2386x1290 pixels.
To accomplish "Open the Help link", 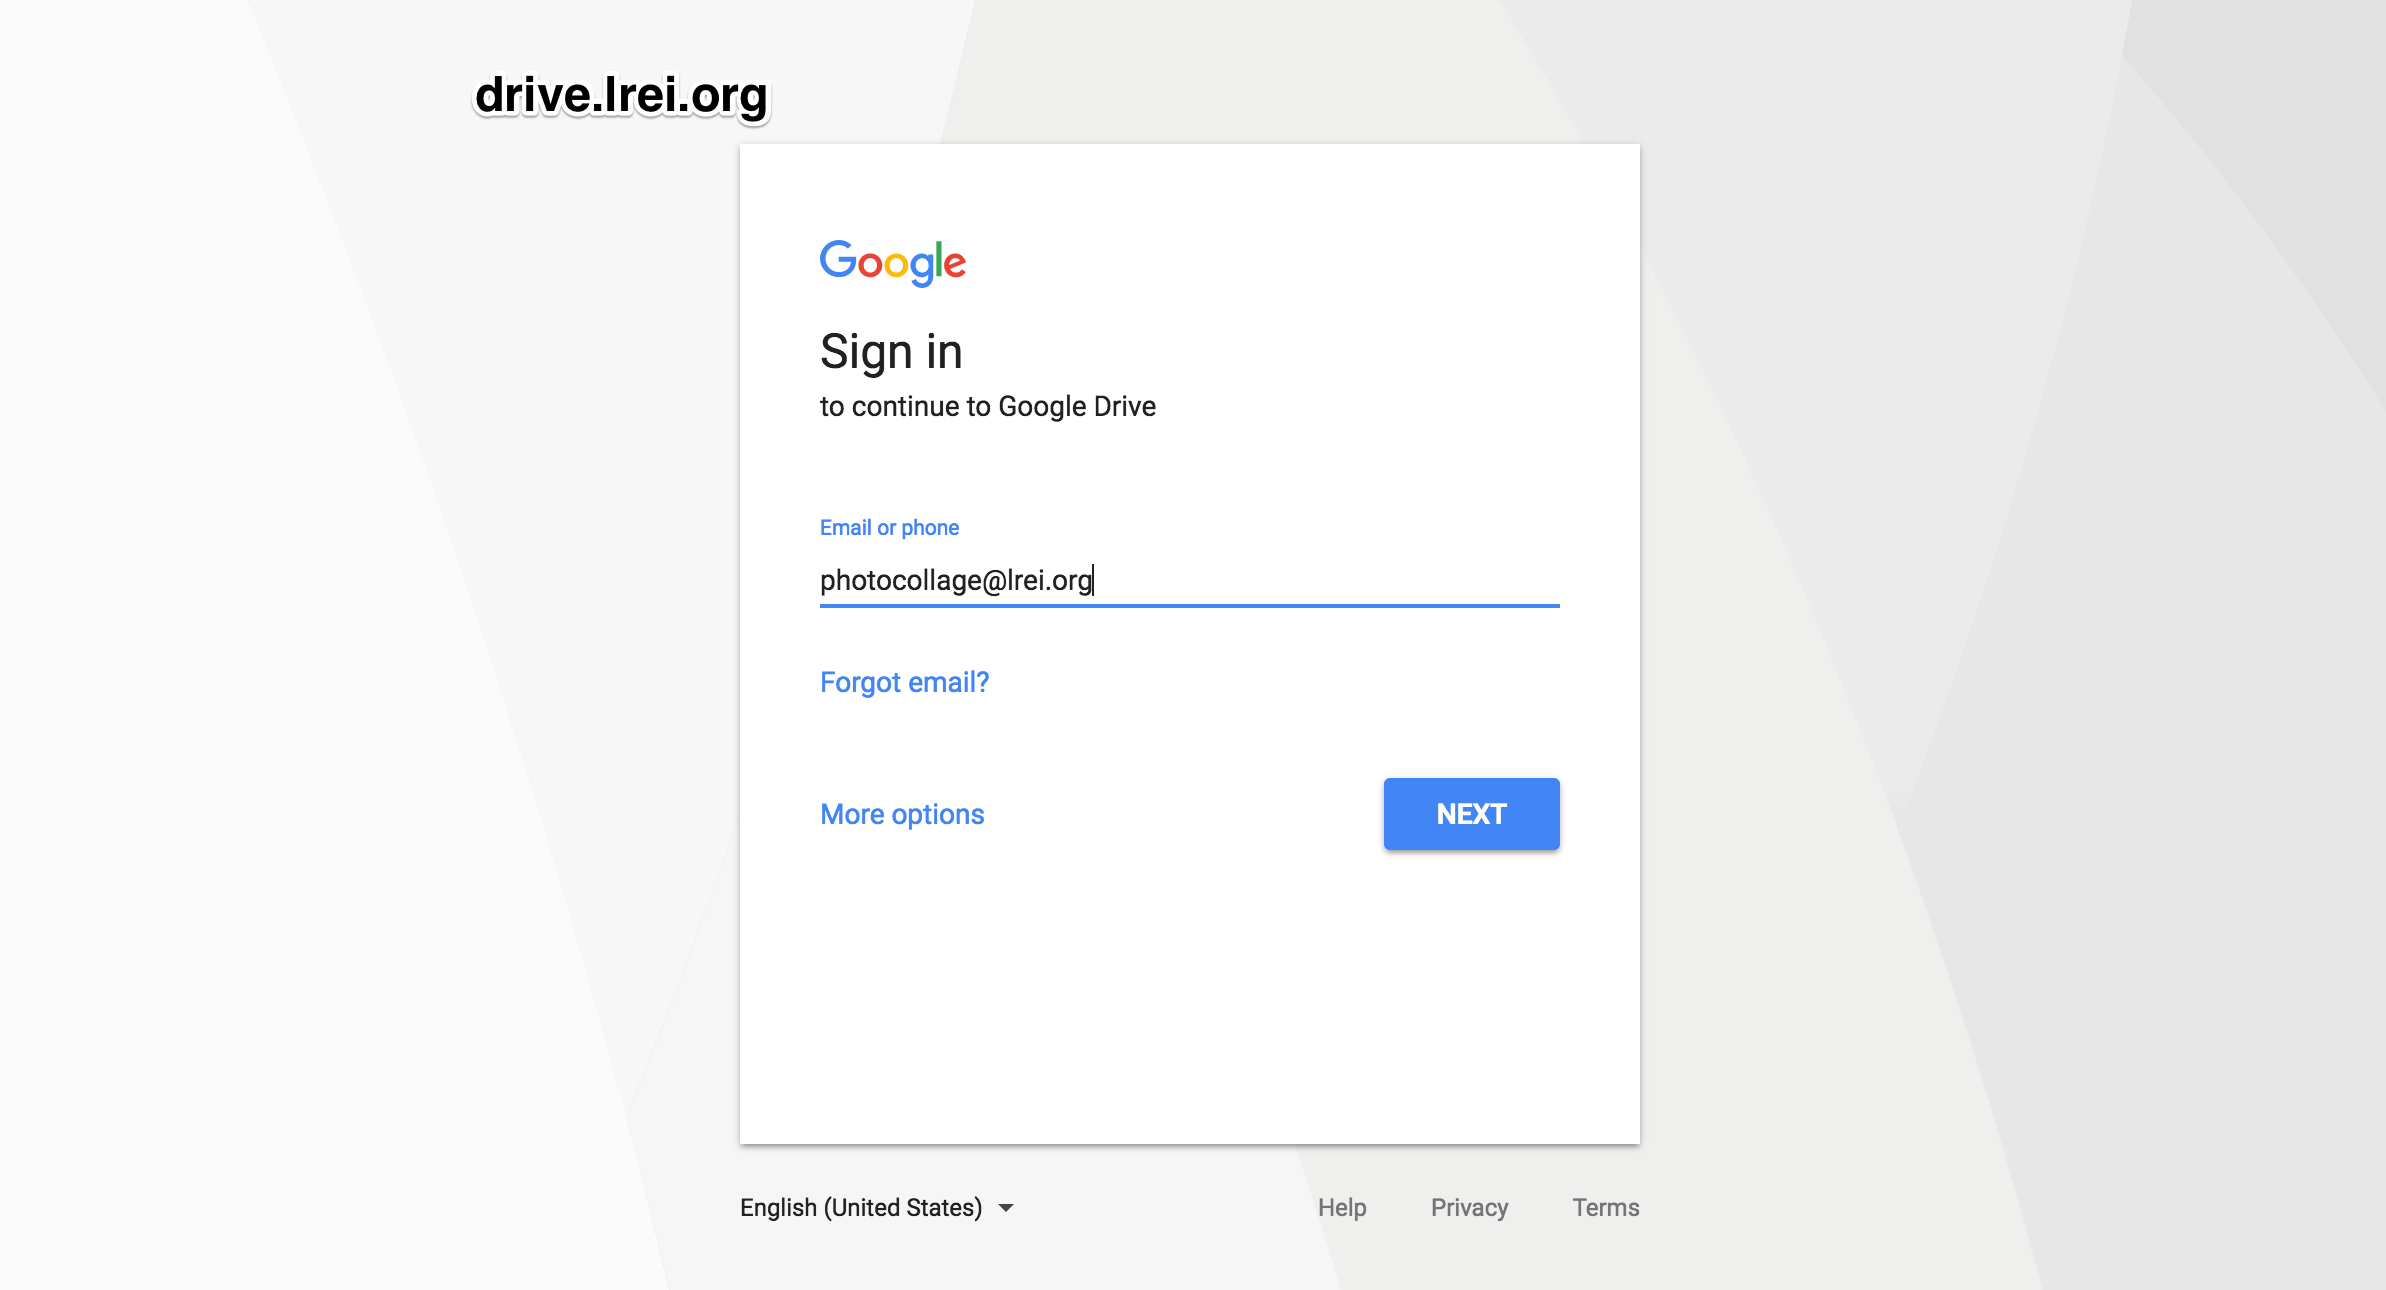I will click(1341, 1208).
